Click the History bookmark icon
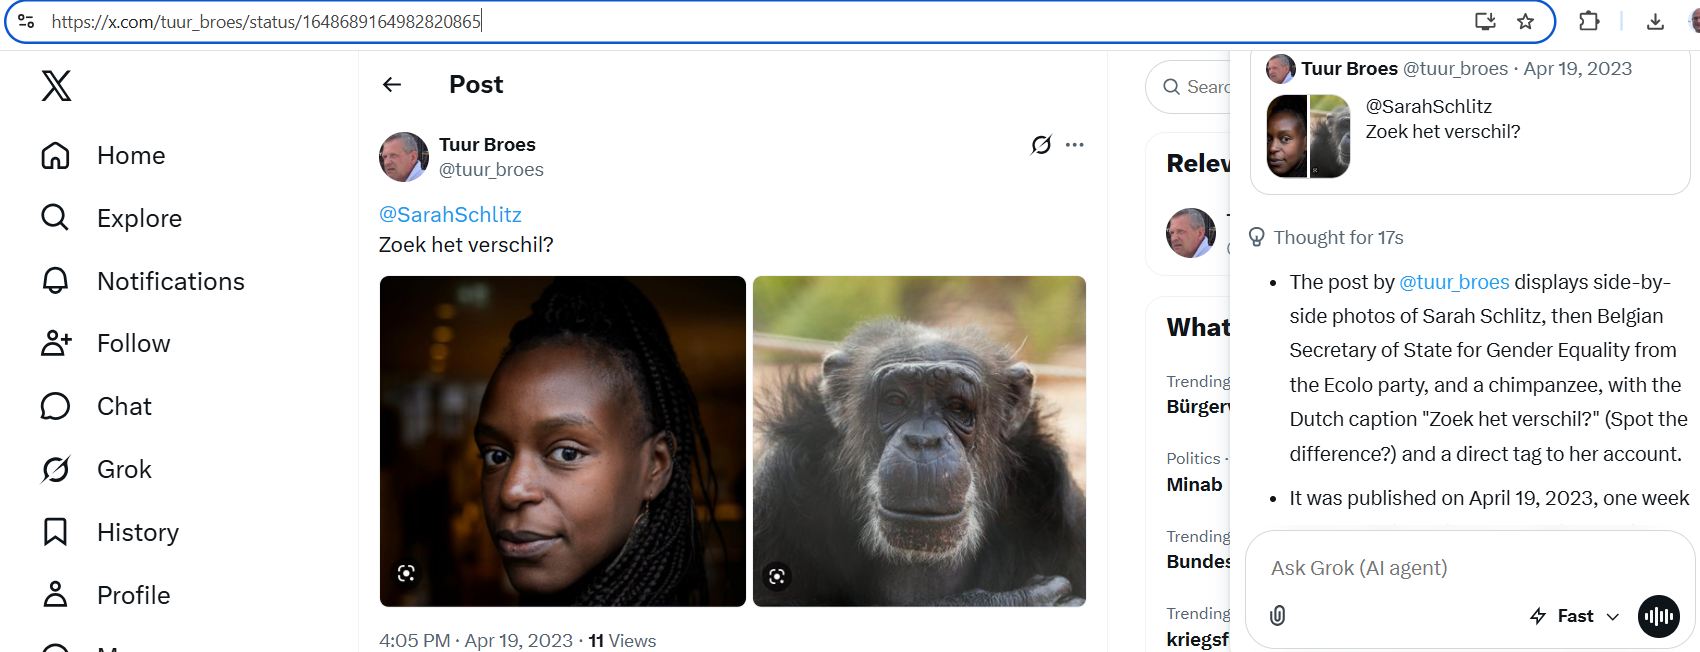Image resolution: width=1700 pixels, height=652 pixels. coord(55,532)
